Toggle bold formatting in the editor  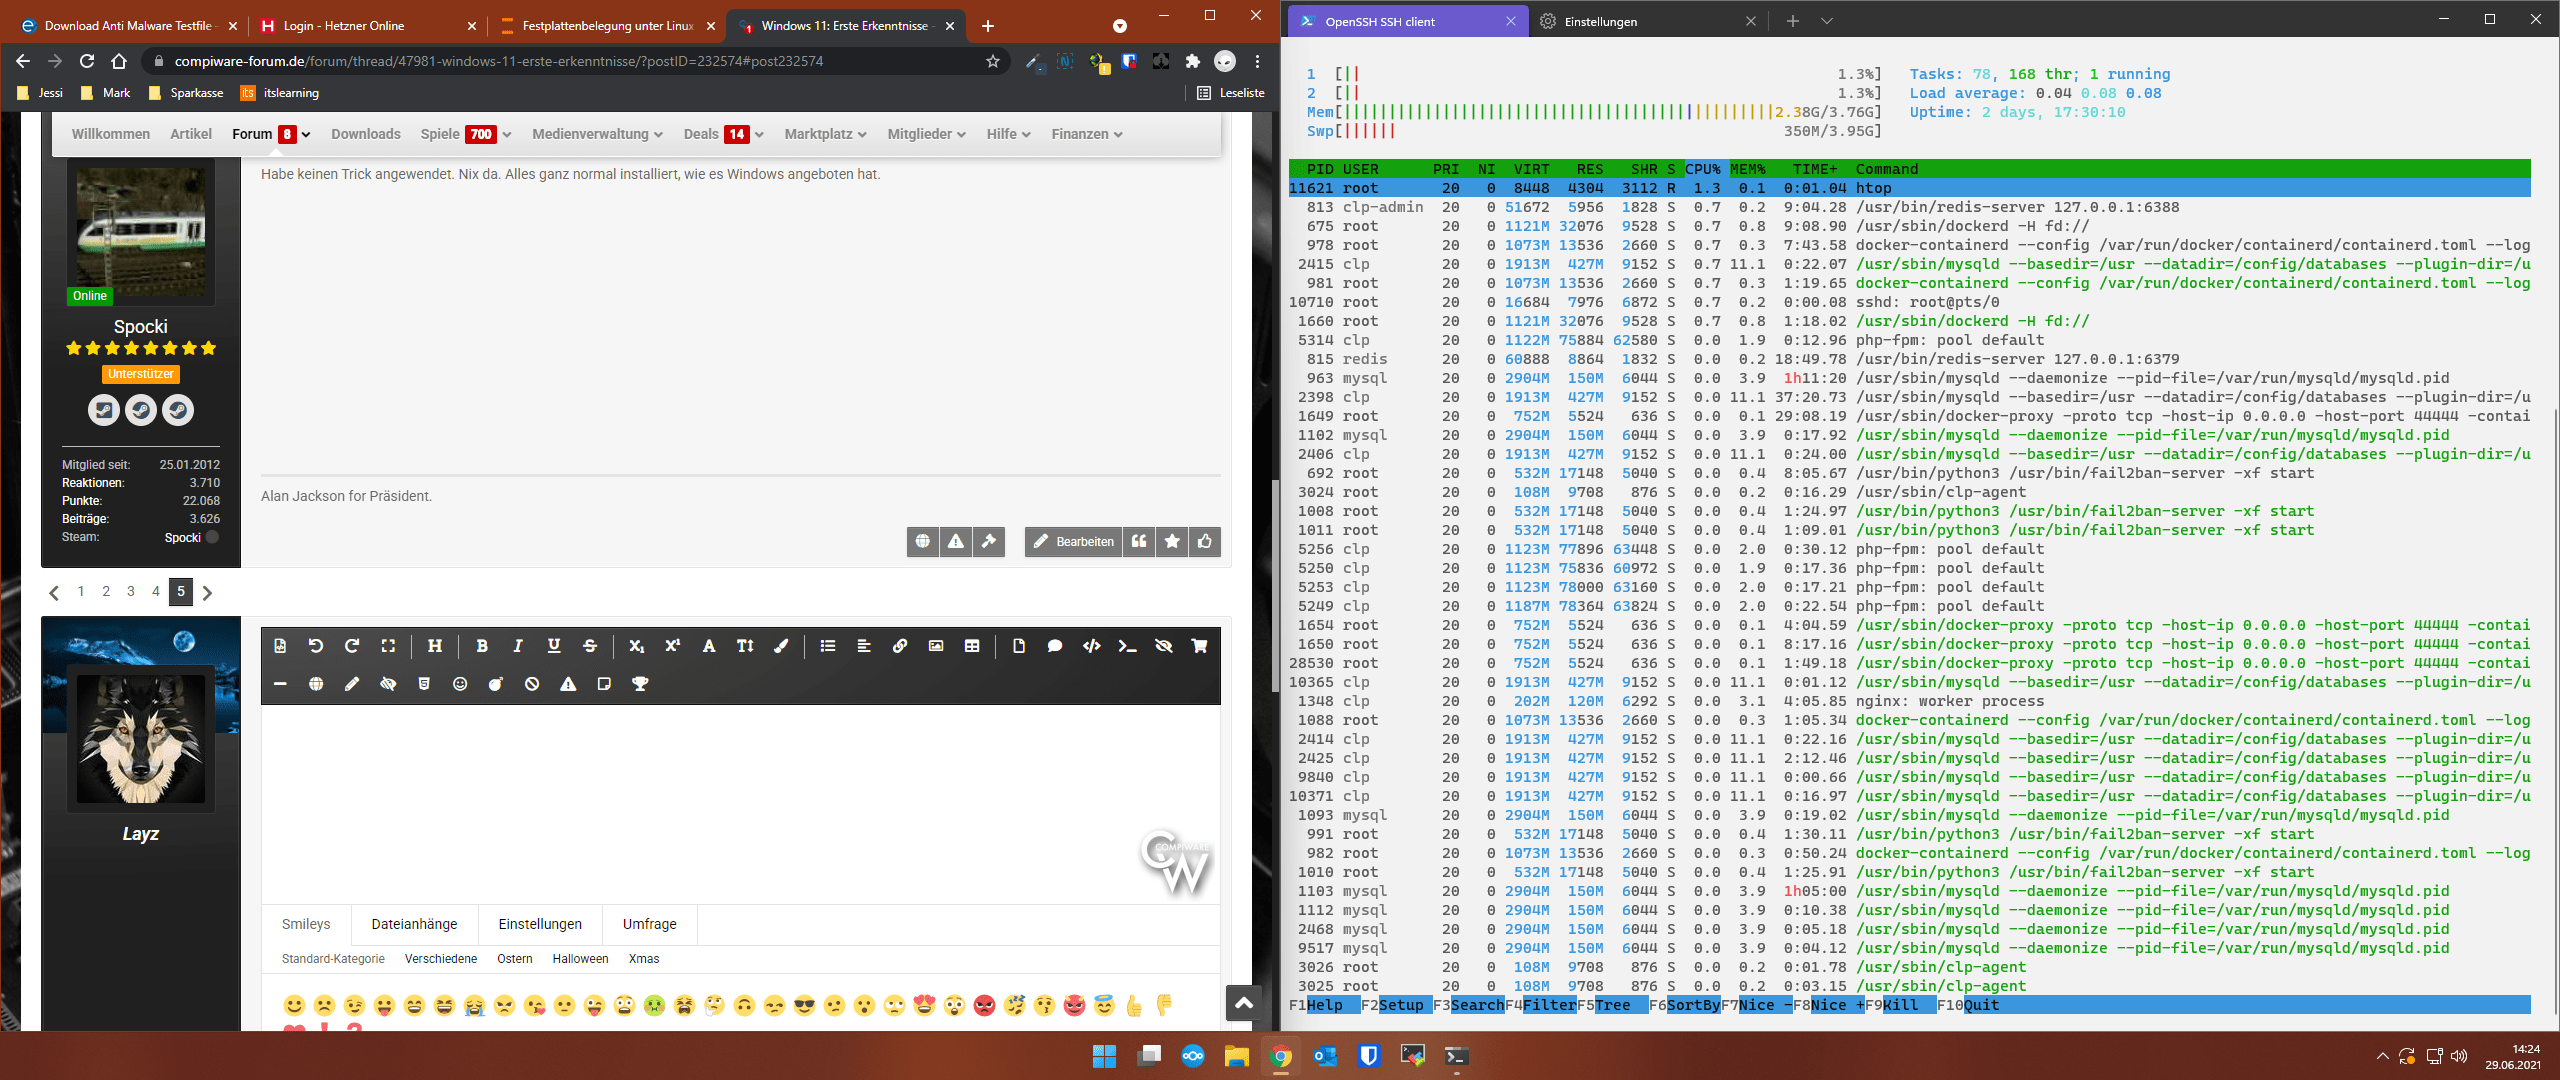(482, 646)
